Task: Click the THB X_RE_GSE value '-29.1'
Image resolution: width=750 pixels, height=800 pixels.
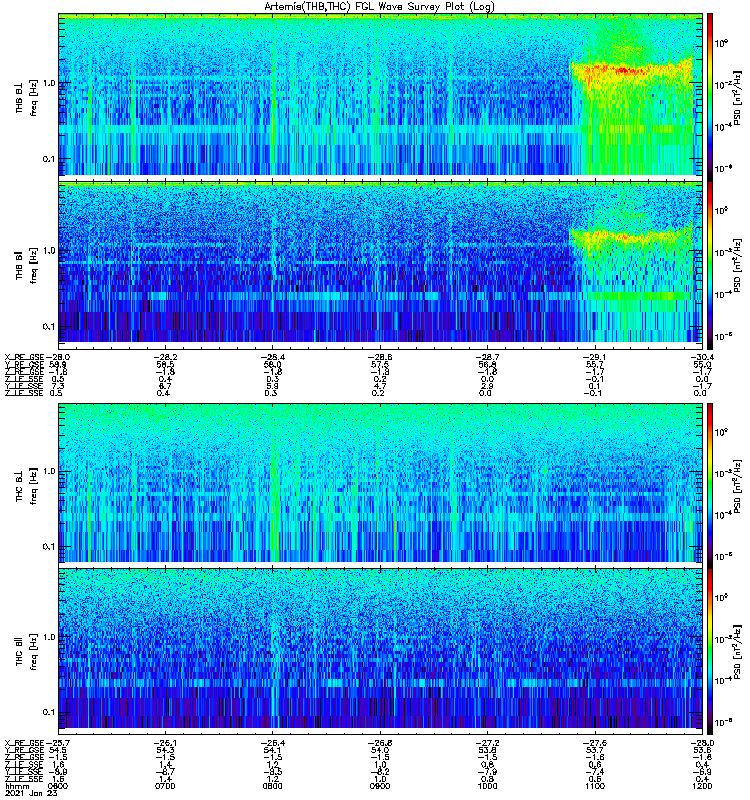Action: pos(594,357)
